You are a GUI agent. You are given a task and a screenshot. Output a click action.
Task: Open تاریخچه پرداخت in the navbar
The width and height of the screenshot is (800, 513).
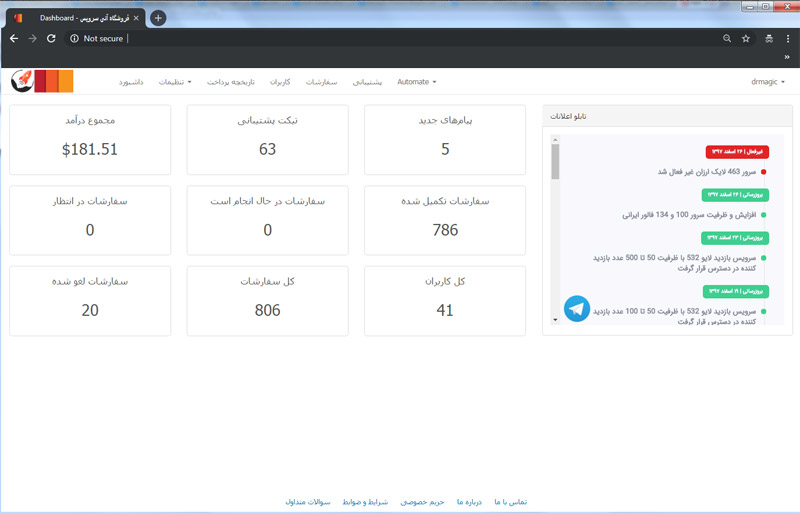(231, 82)
